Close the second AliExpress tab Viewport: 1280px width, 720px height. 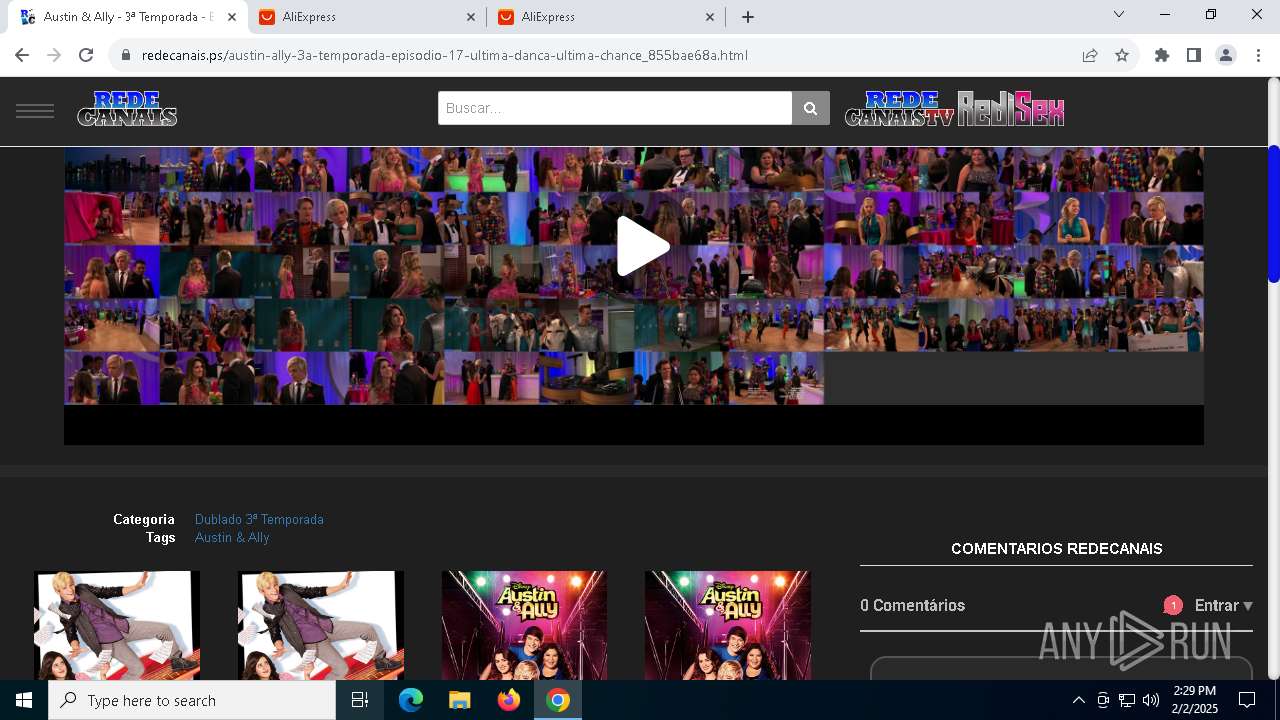click(710, 17)
